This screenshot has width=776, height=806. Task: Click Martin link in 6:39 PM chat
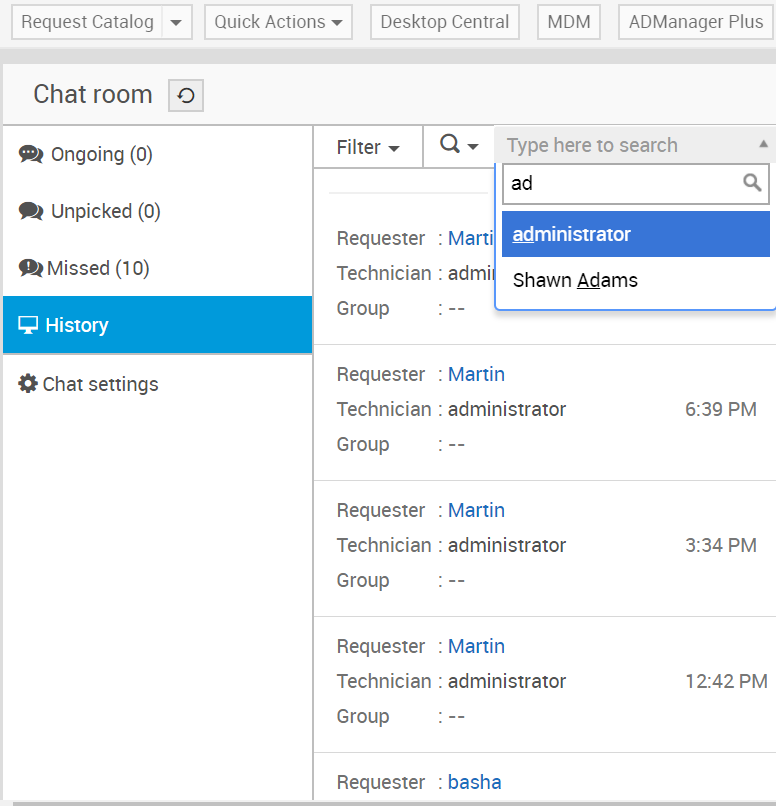tap(476, 374)
